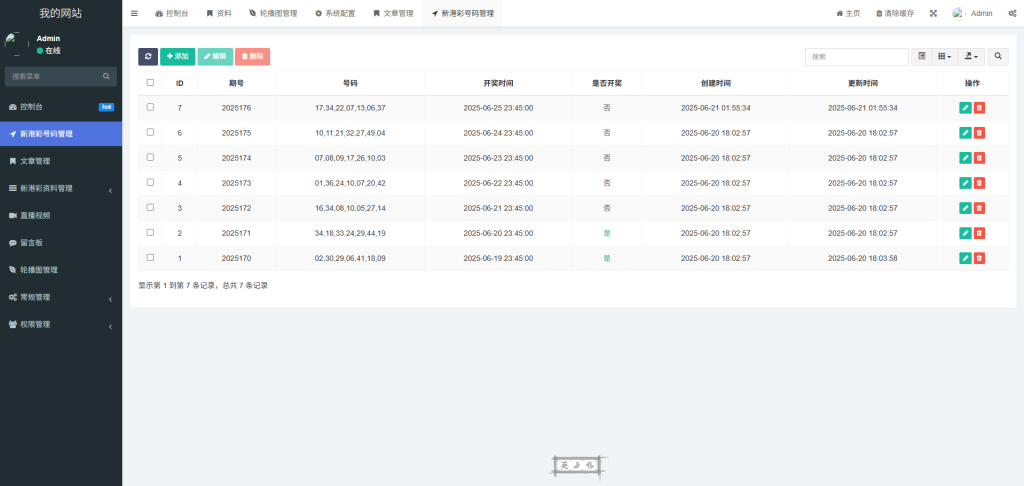Open the columns grid dropdown

click(944, 57)
